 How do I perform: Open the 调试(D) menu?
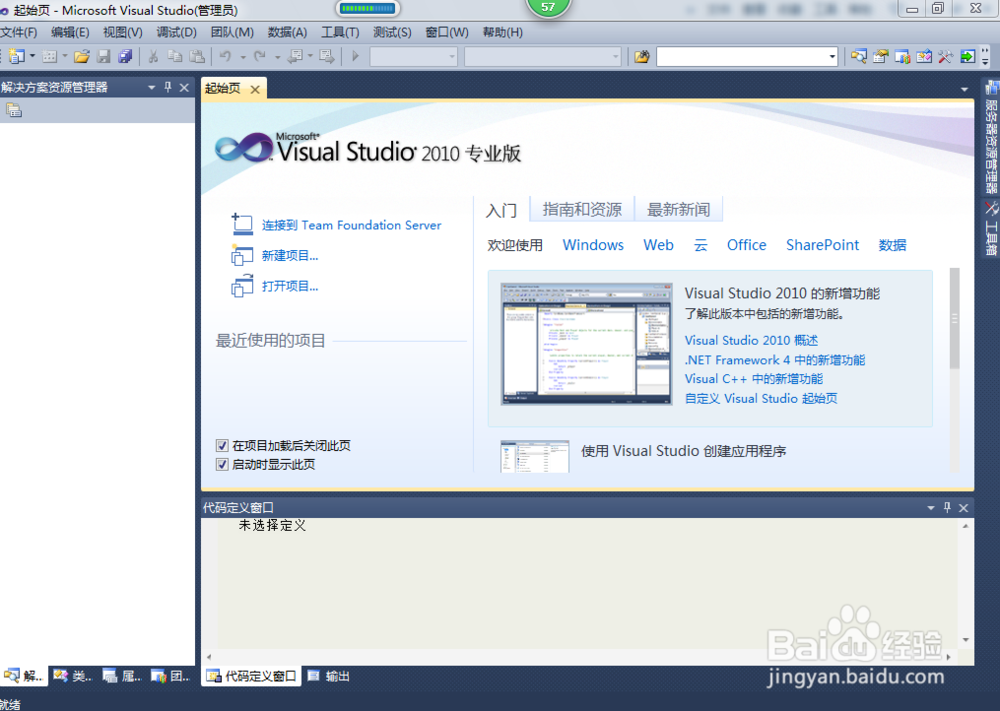[x=177, y=32]
